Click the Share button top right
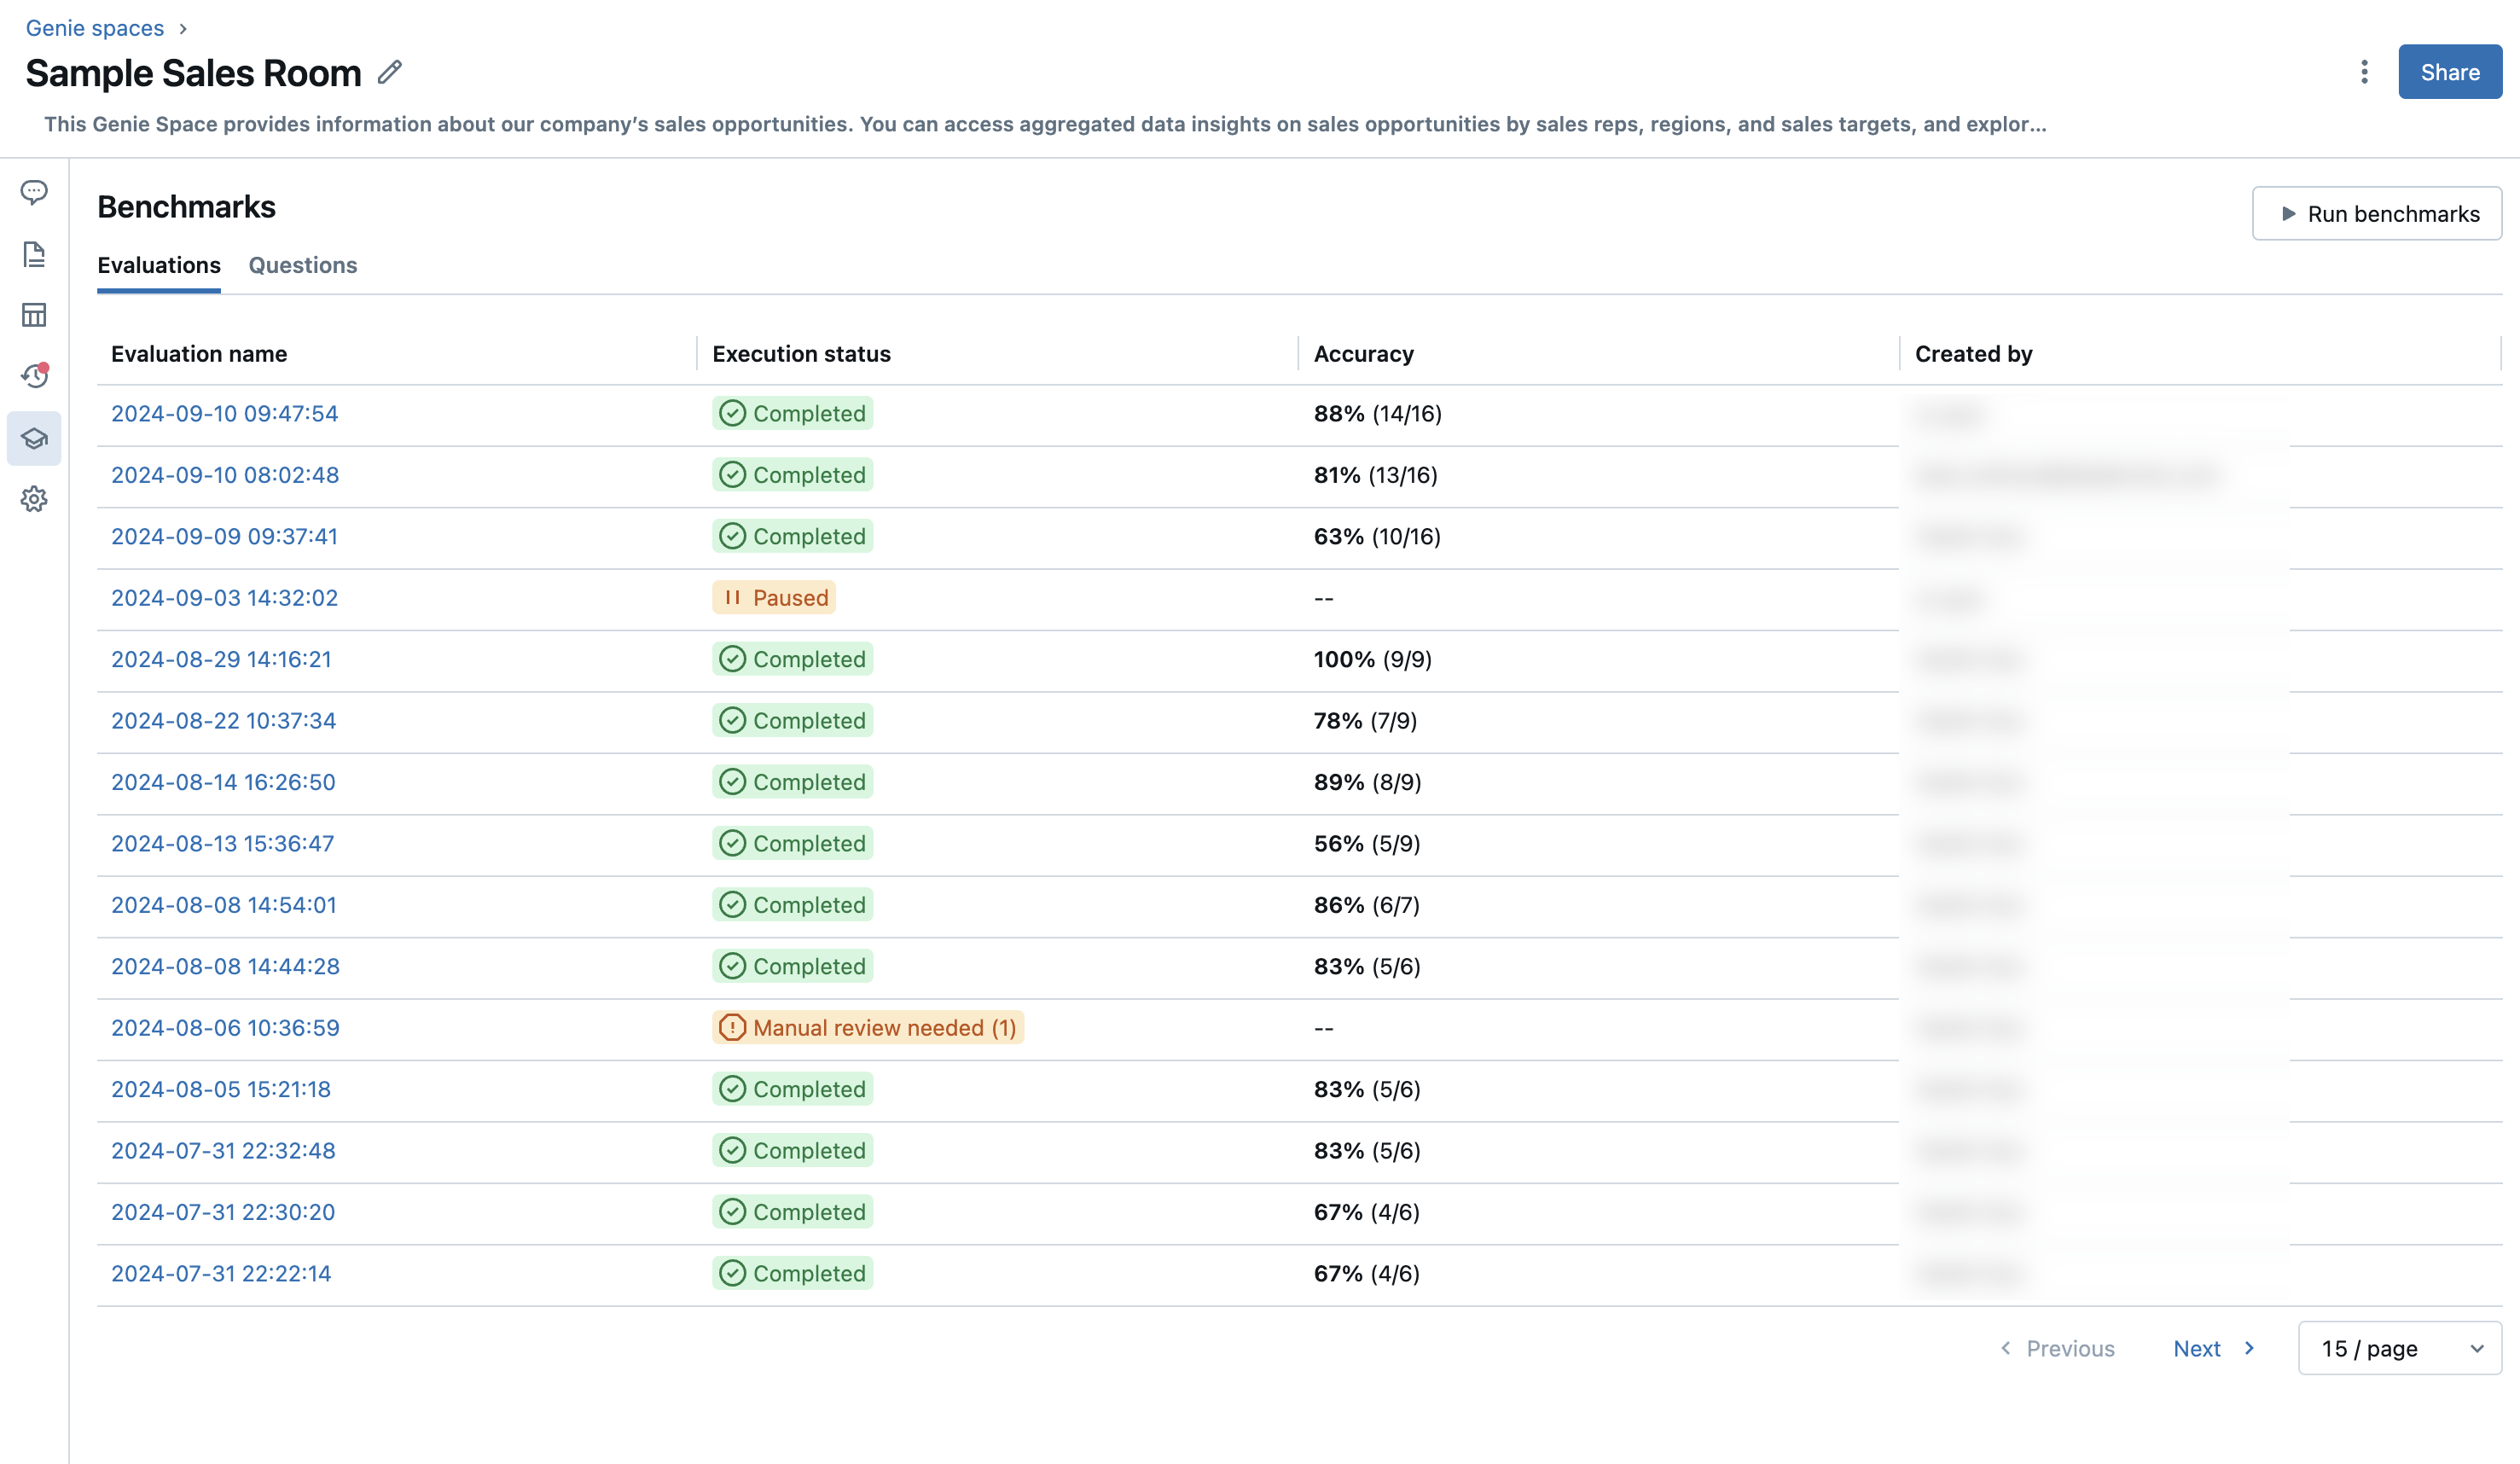Viewport: 2520px width, 1464px height. click(x=2450, y=72)
